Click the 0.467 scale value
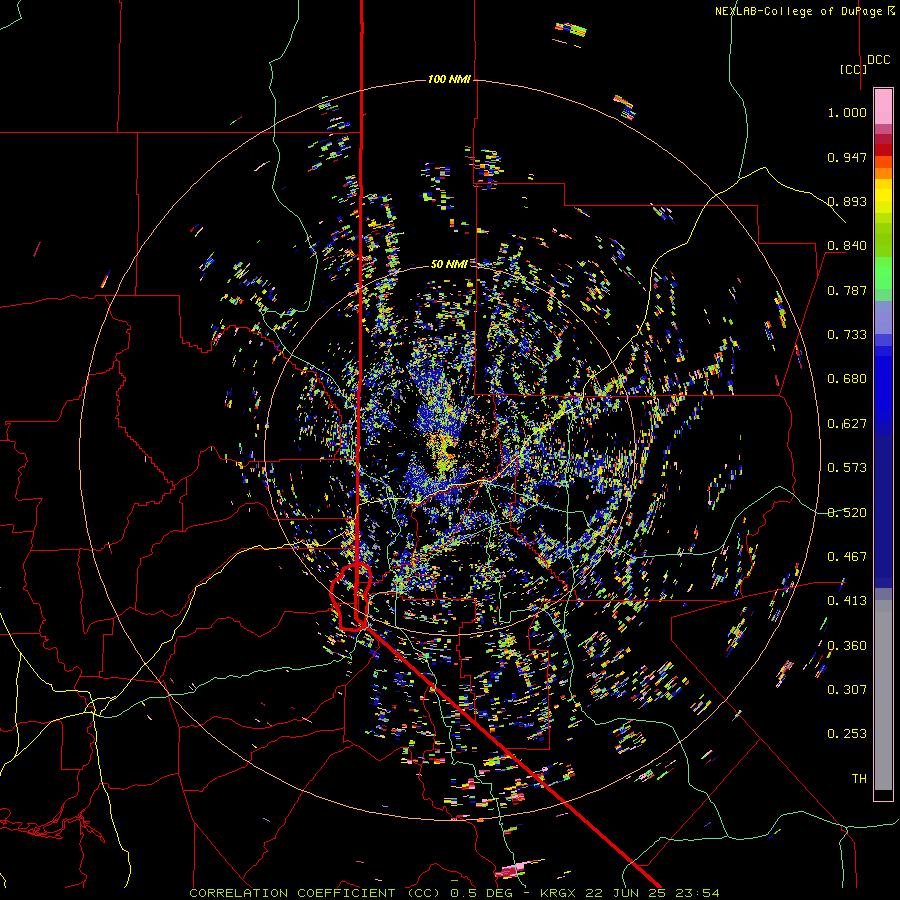This screenshot has height=900, width=900. pyautogui.click(x=847, y=557)
